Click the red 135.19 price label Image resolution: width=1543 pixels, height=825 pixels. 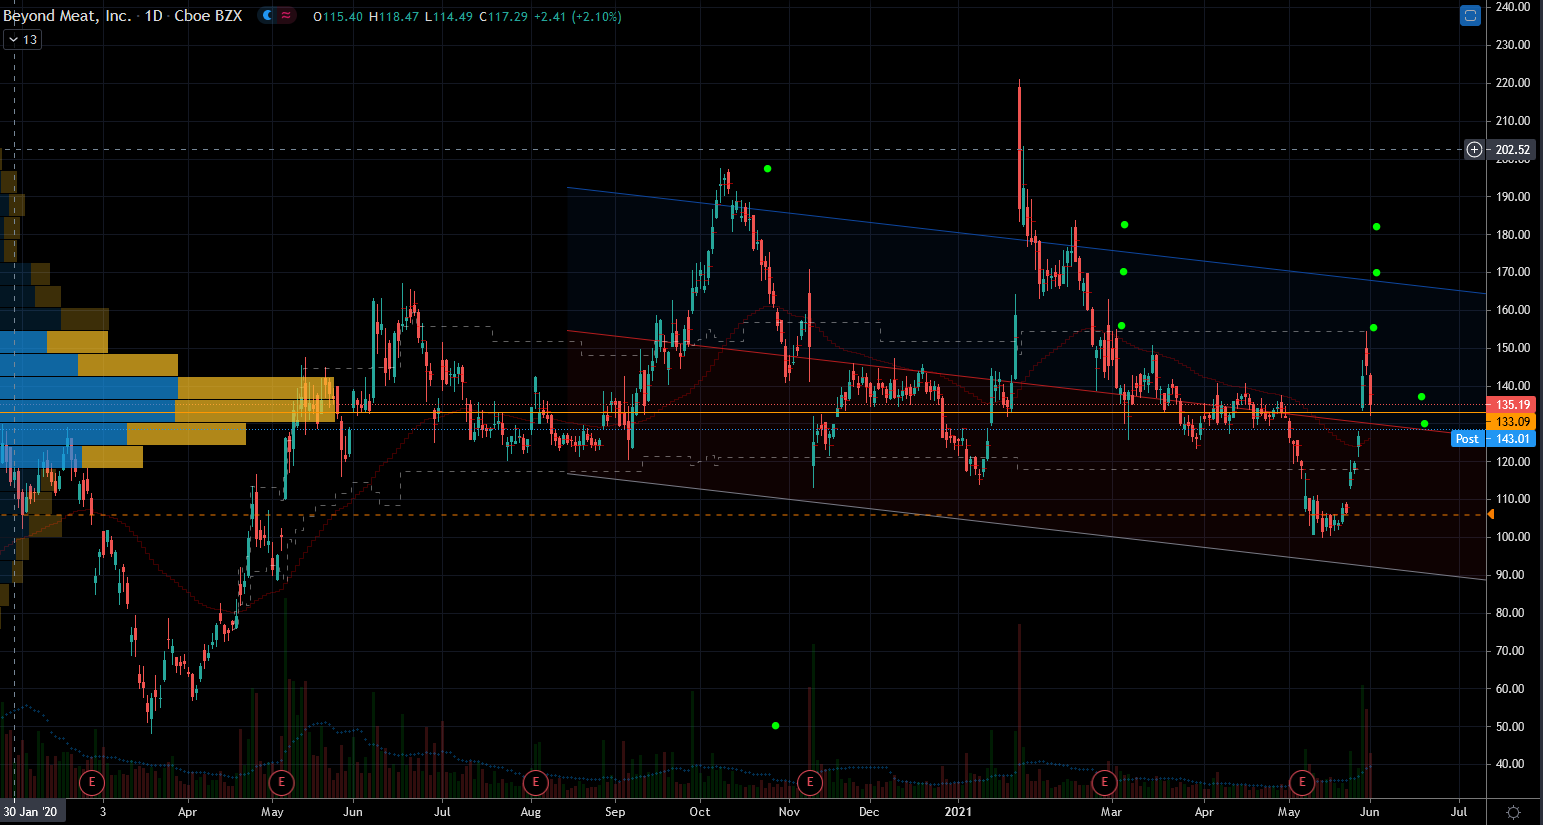1512,405
